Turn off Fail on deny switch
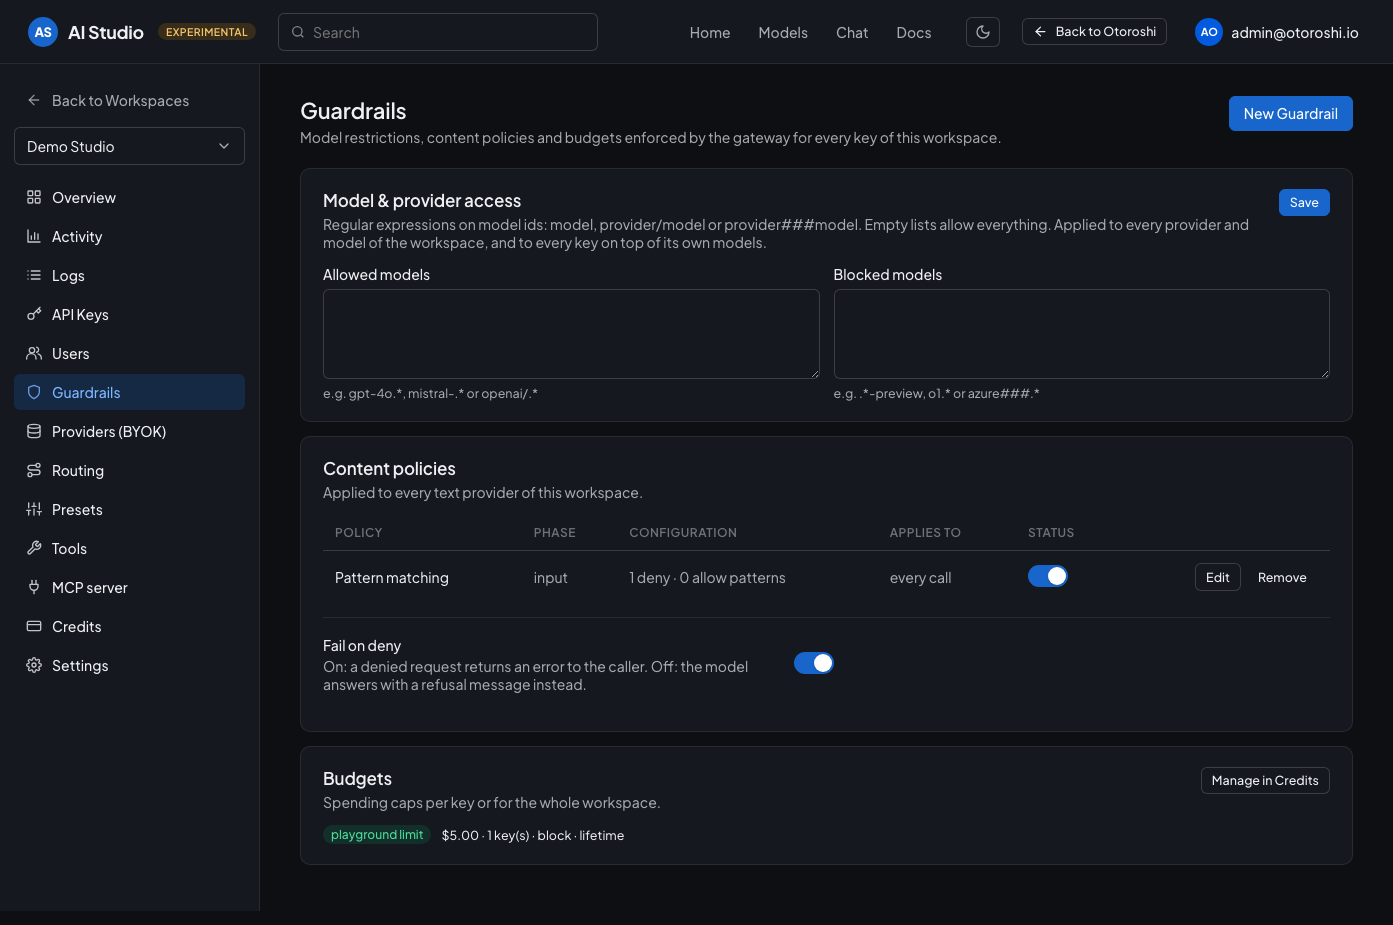Image resolution: width=1393 pixels, height=925 pixels. click(x=814, y=663)
